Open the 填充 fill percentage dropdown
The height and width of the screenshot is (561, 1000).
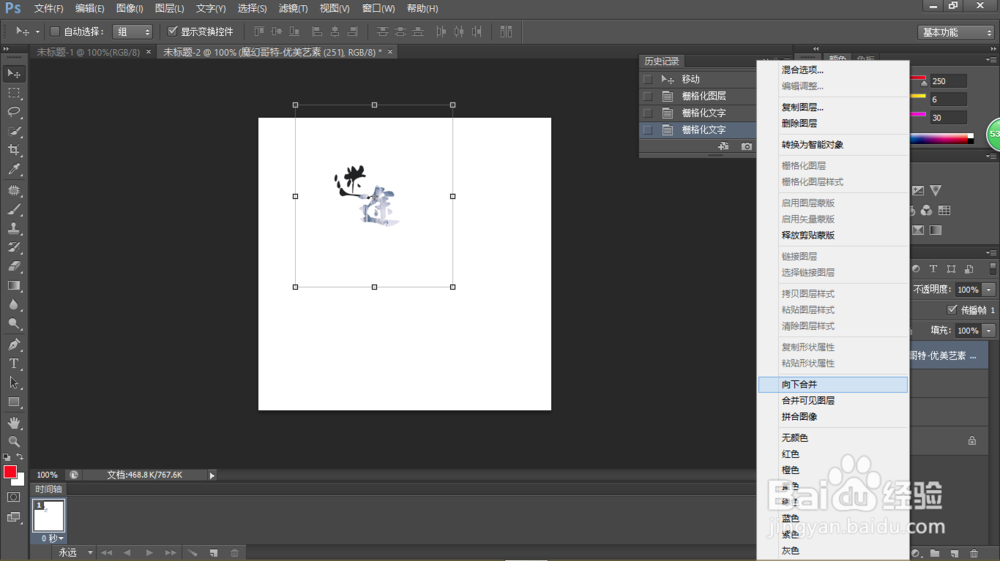click(989, 330)
